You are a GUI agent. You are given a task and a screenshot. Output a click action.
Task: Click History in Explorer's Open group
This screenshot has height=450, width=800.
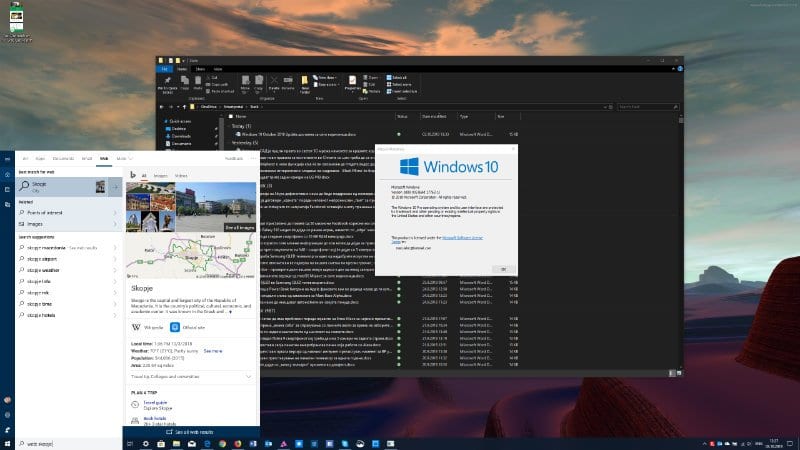point(371,91)
